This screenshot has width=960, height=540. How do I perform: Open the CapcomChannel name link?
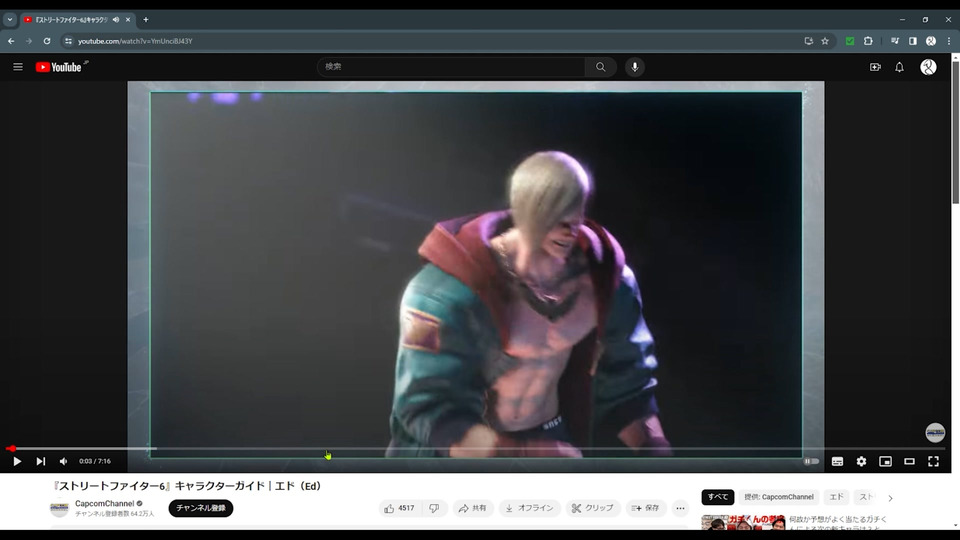104,503
